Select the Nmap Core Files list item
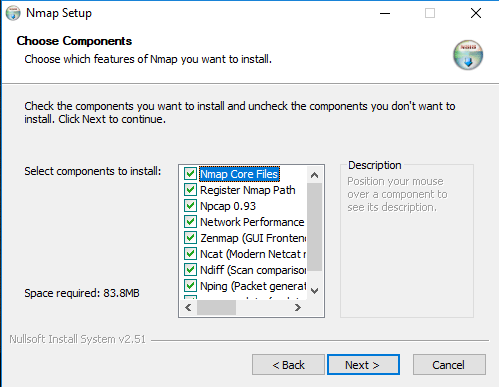The width and height of the screenshot is (499, 387). tap(239, 174)
